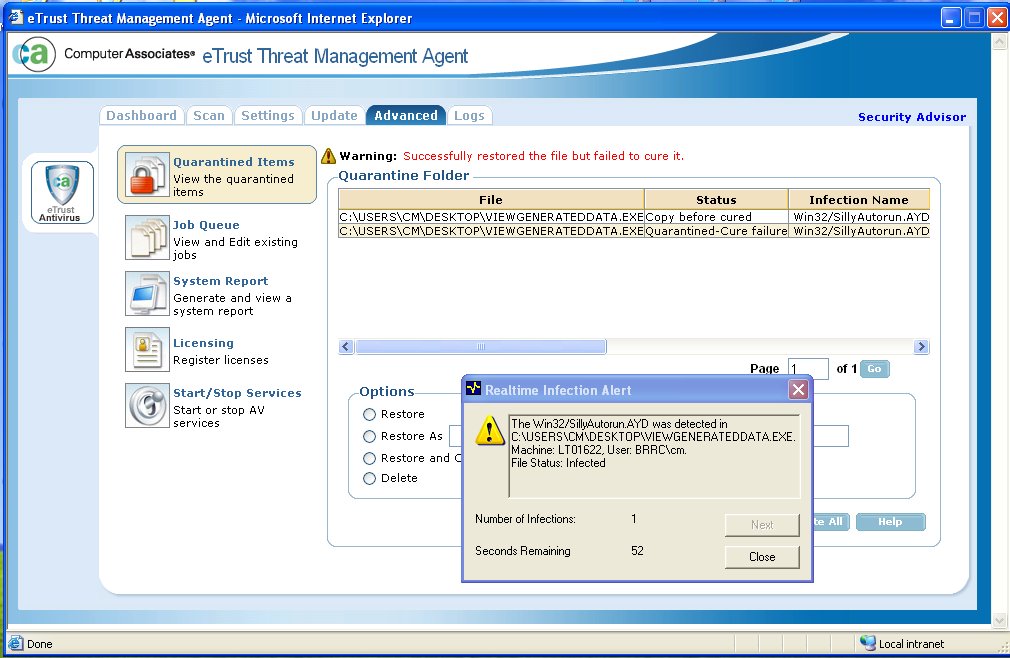Screen dimensions: 1010x658
Task: Click the Page number input field
Action: coord(808,369)
